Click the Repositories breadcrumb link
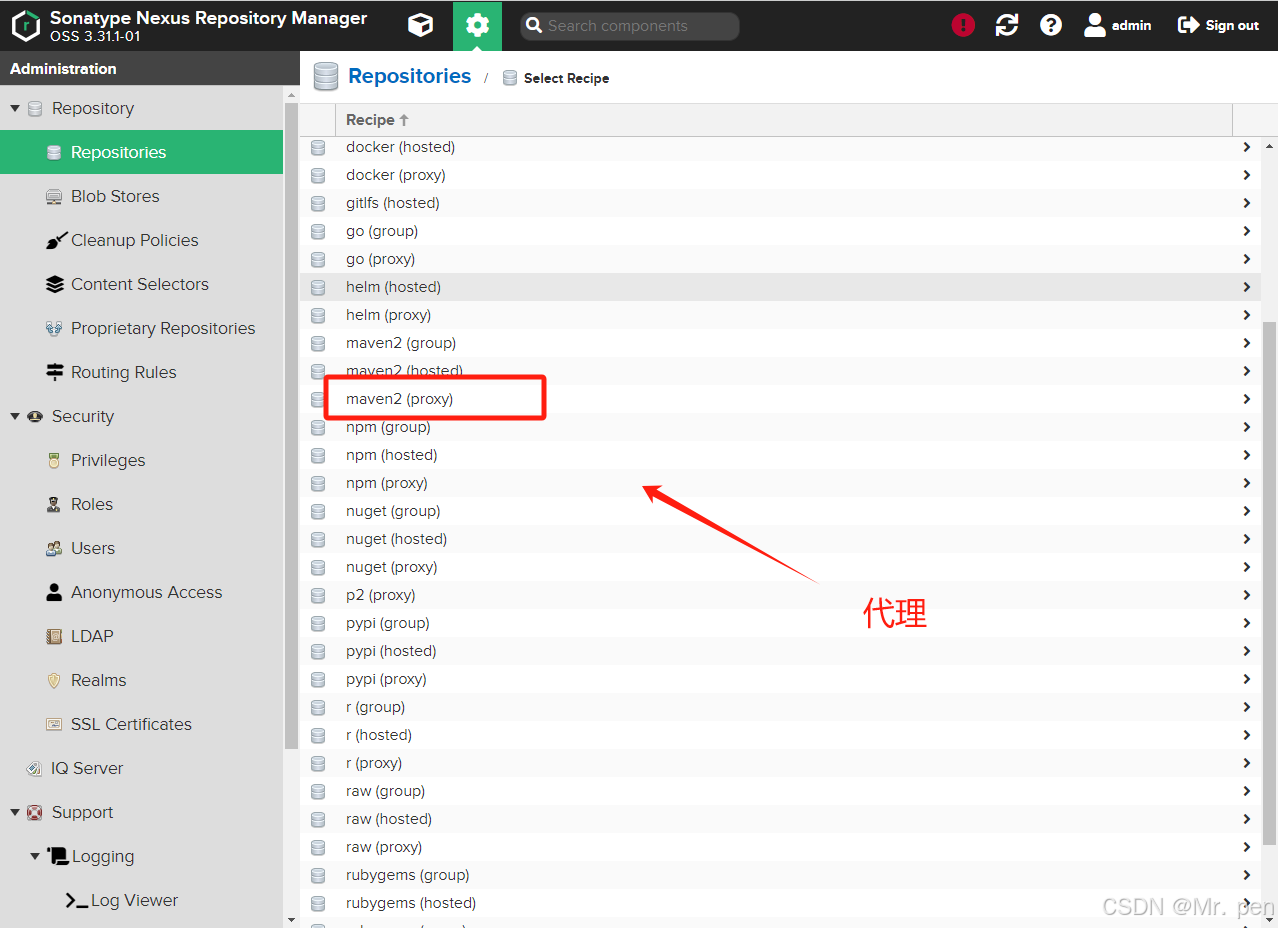 (x=410, y=76)
